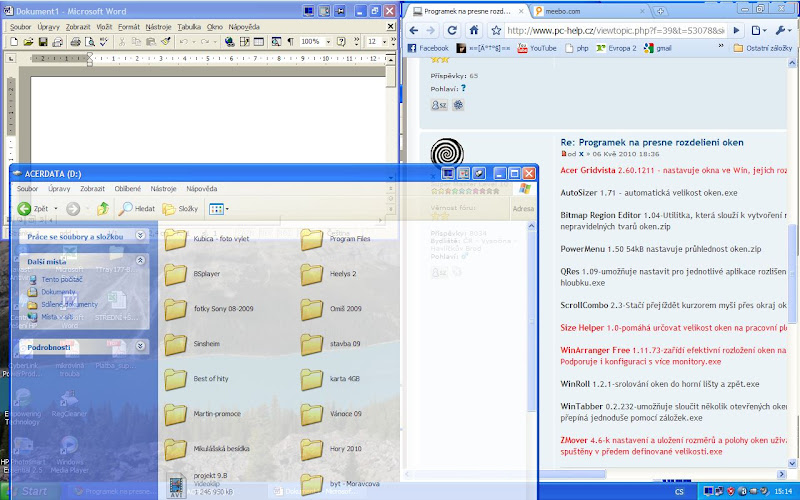Go to the Chrome home page icon
Image resolution: width=800 pixels, height=500 pixels.
(x=474, y=31)
